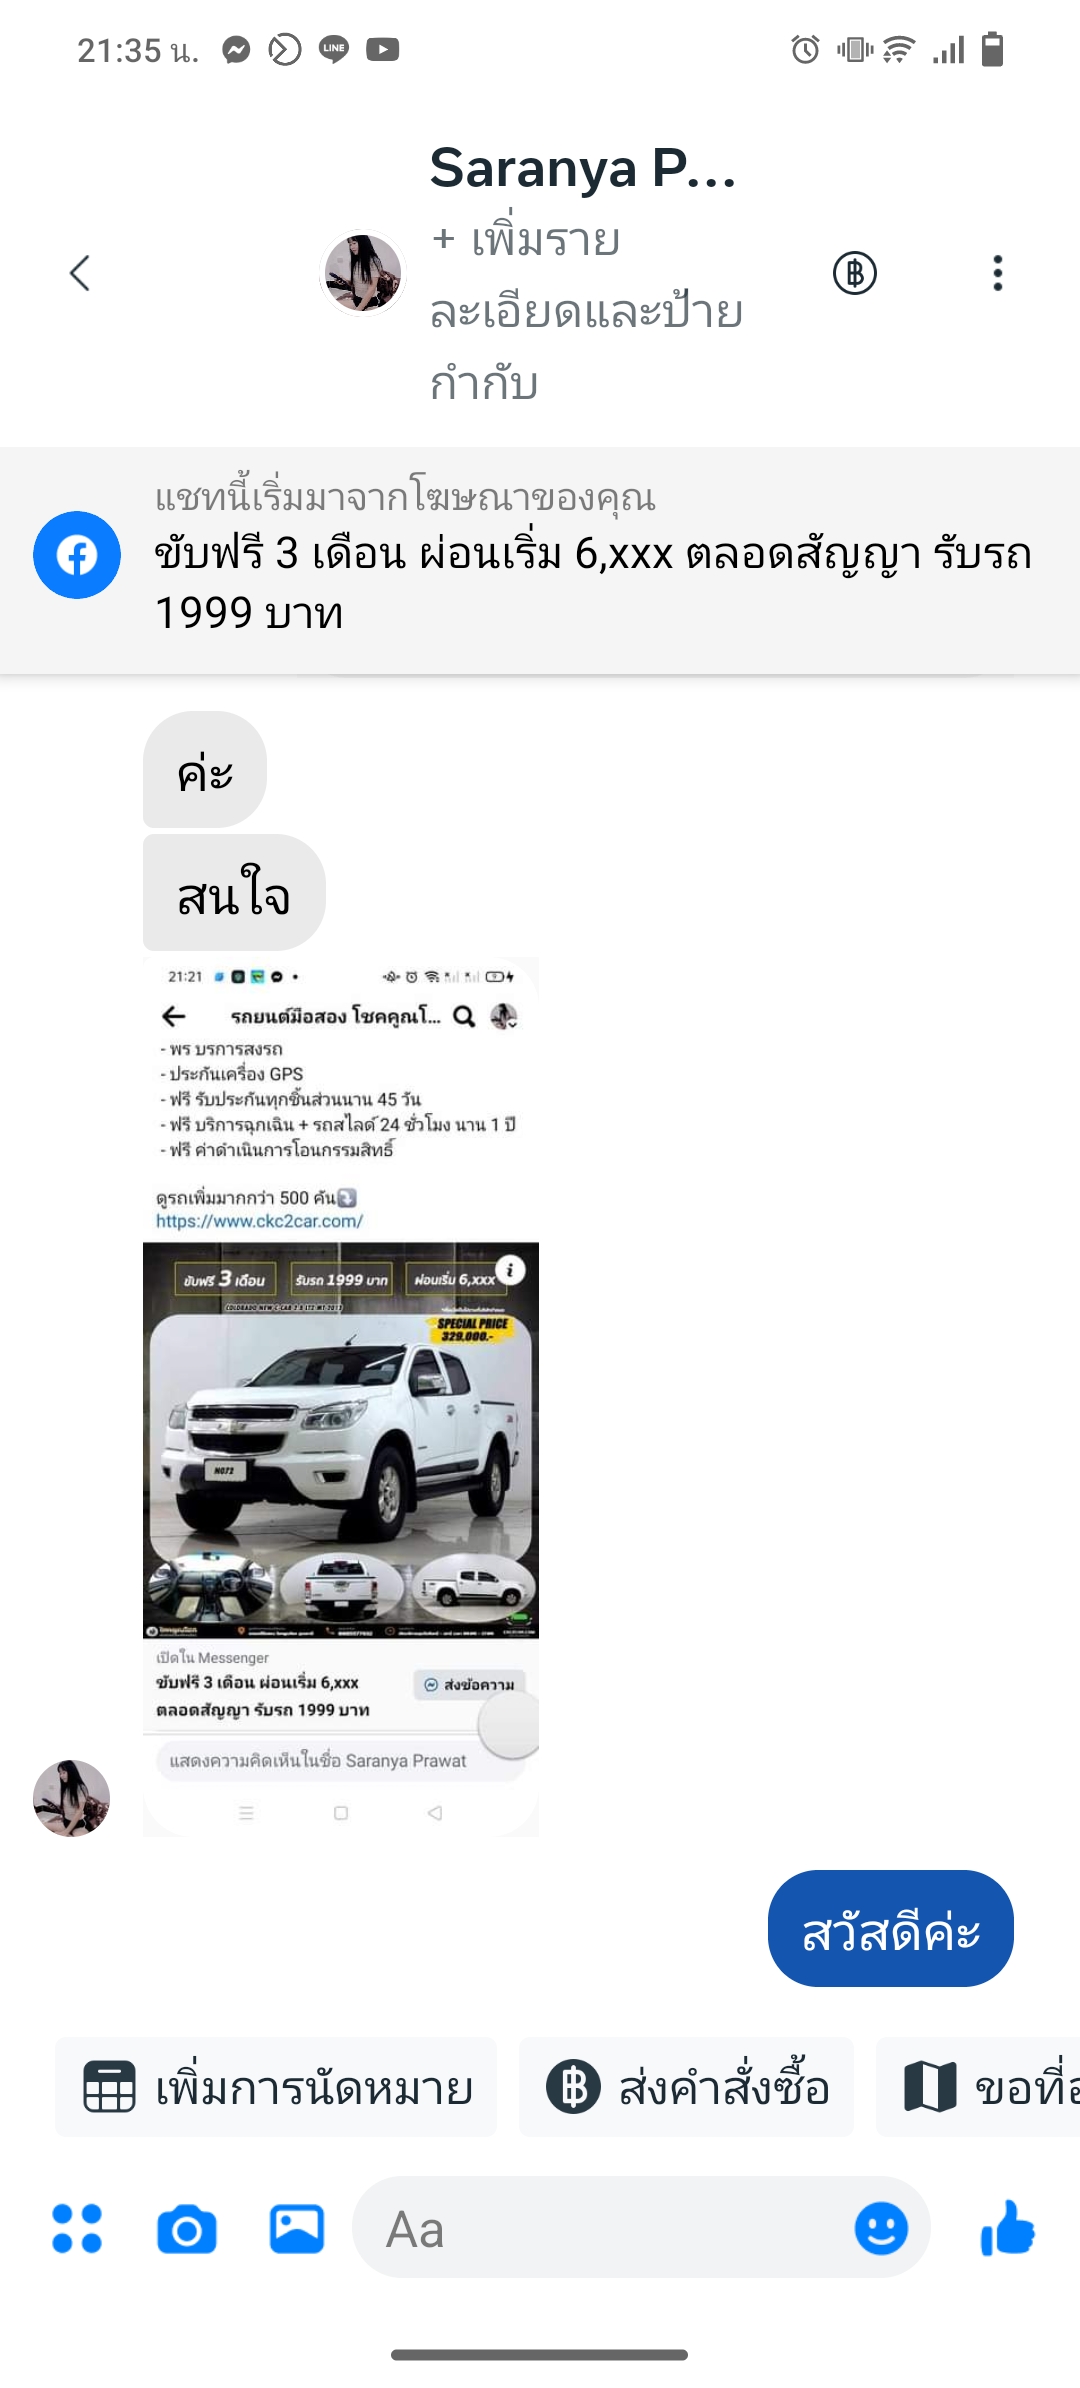Open the camera icon
This screenshot has width=1080, height=2388.
point(187,2230)
